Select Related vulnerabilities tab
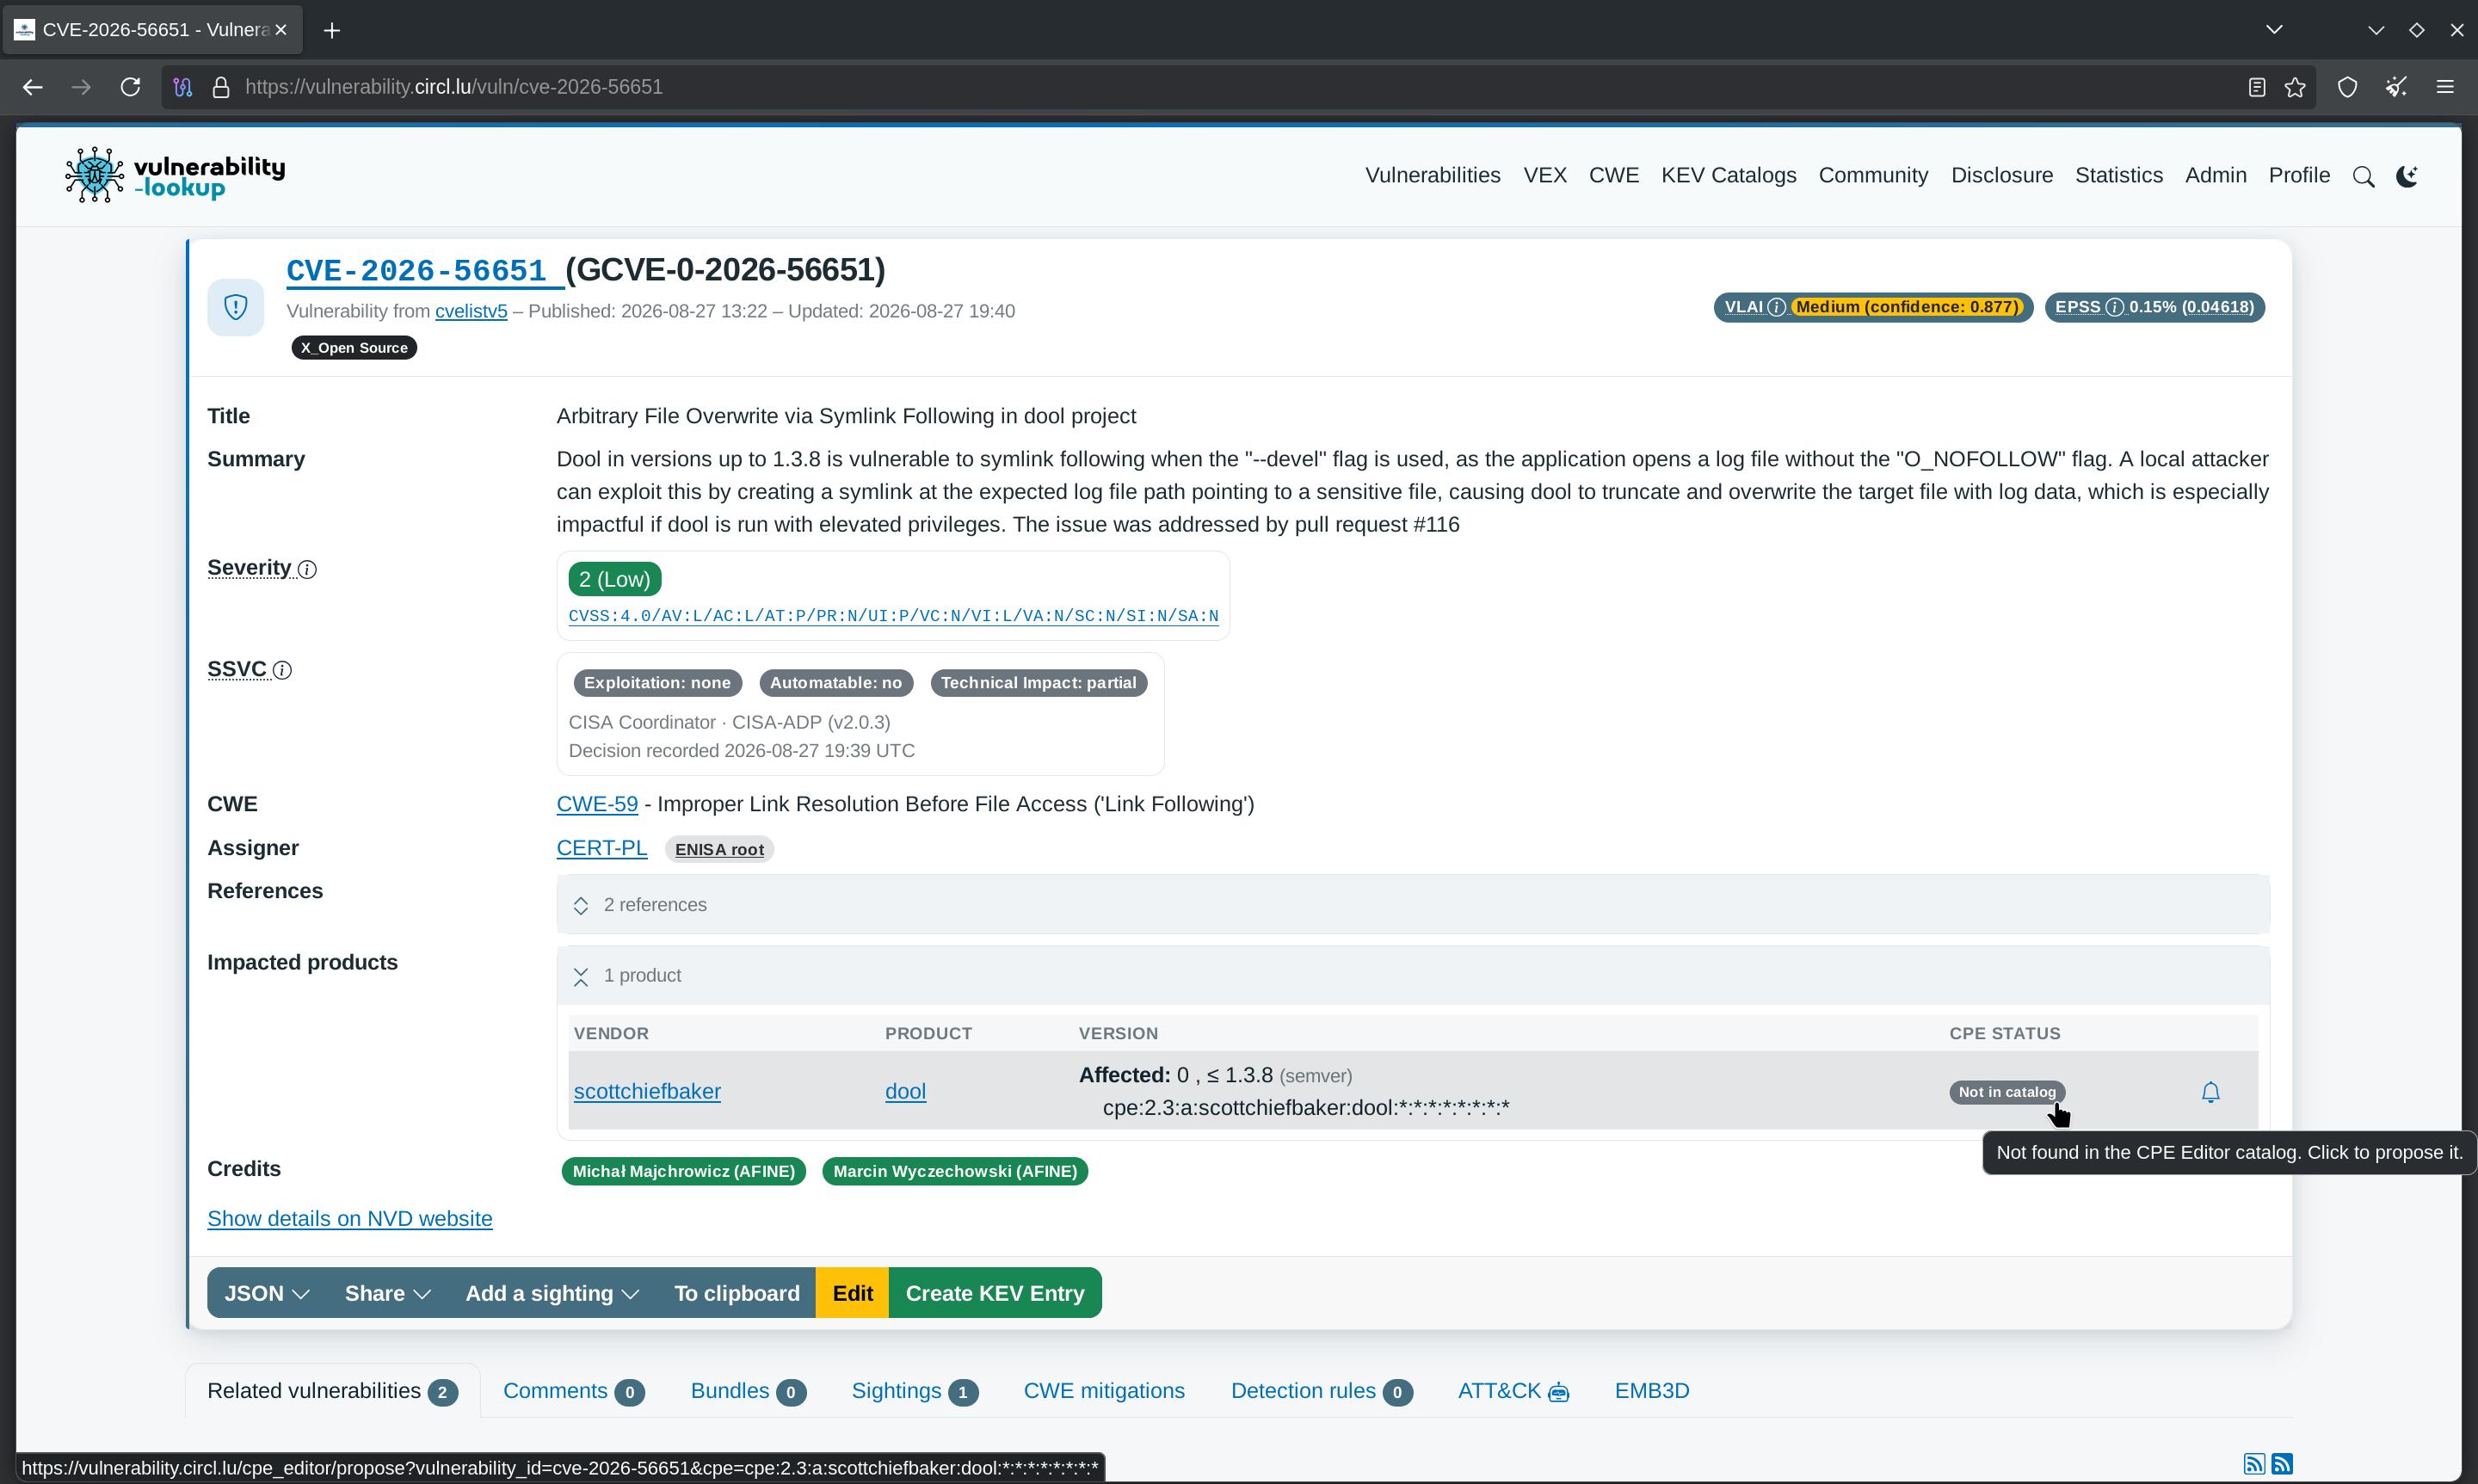Image resolution: width=2478 pixels, height=1484 pixels. [332, 1391]
